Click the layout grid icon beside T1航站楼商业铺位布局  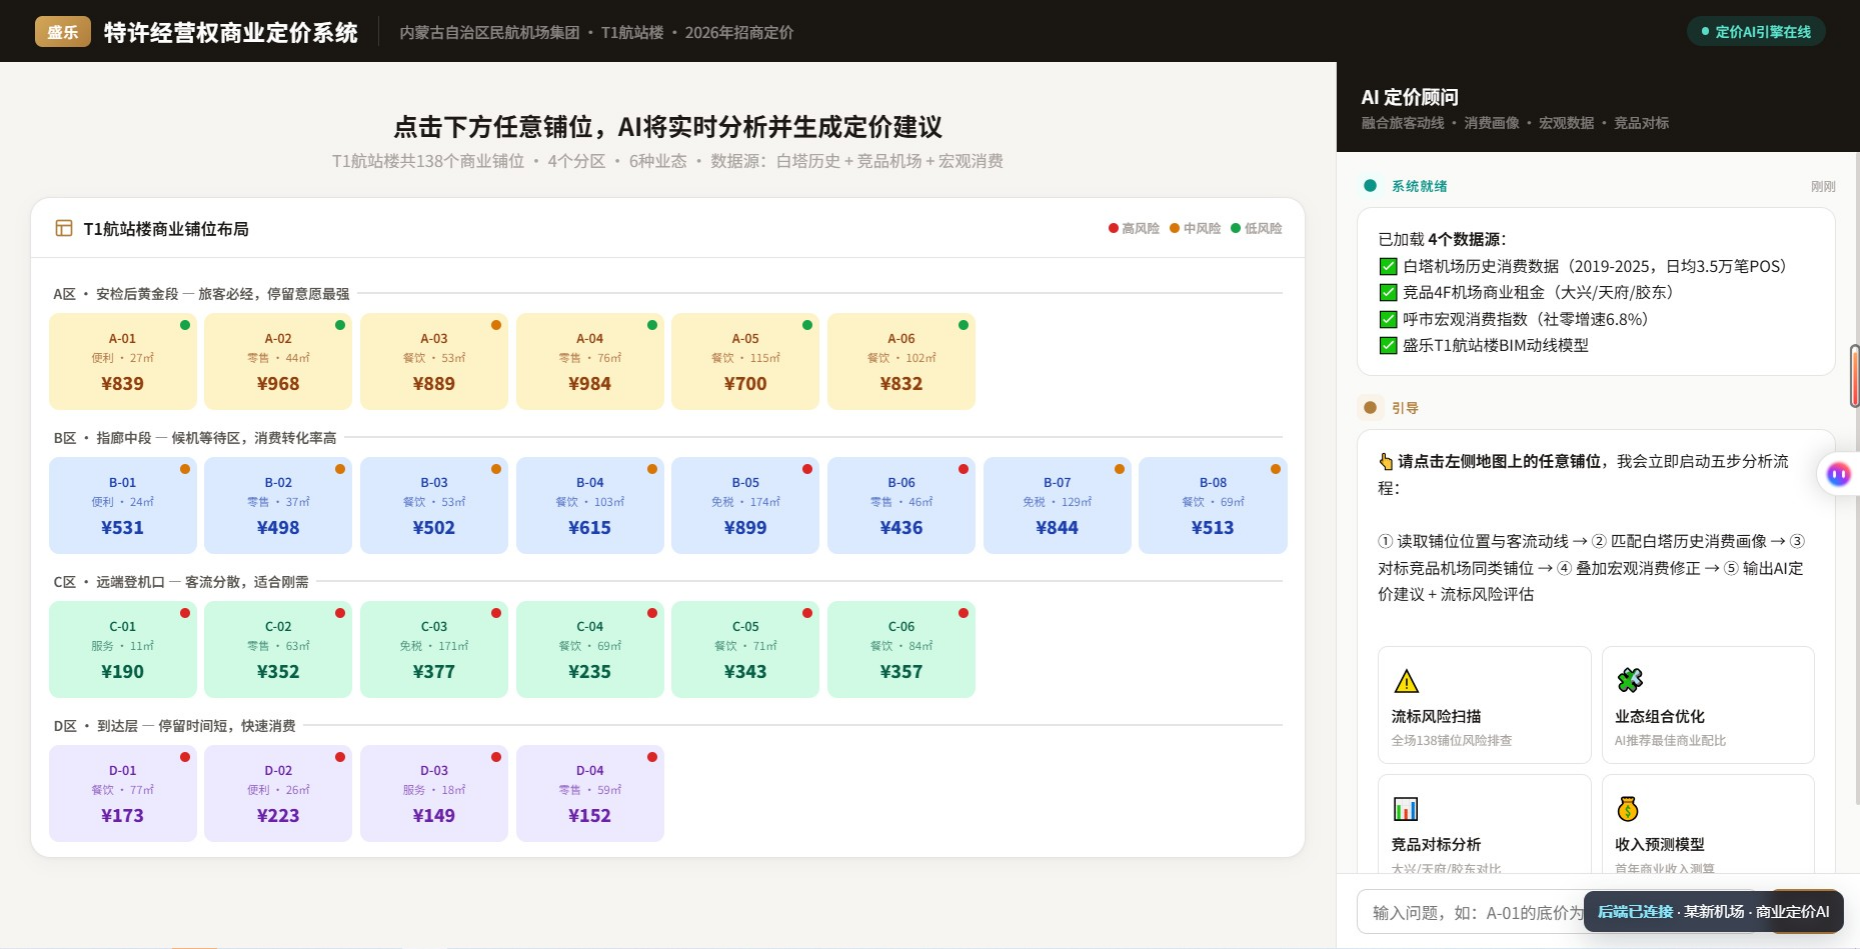click(64, 228)
